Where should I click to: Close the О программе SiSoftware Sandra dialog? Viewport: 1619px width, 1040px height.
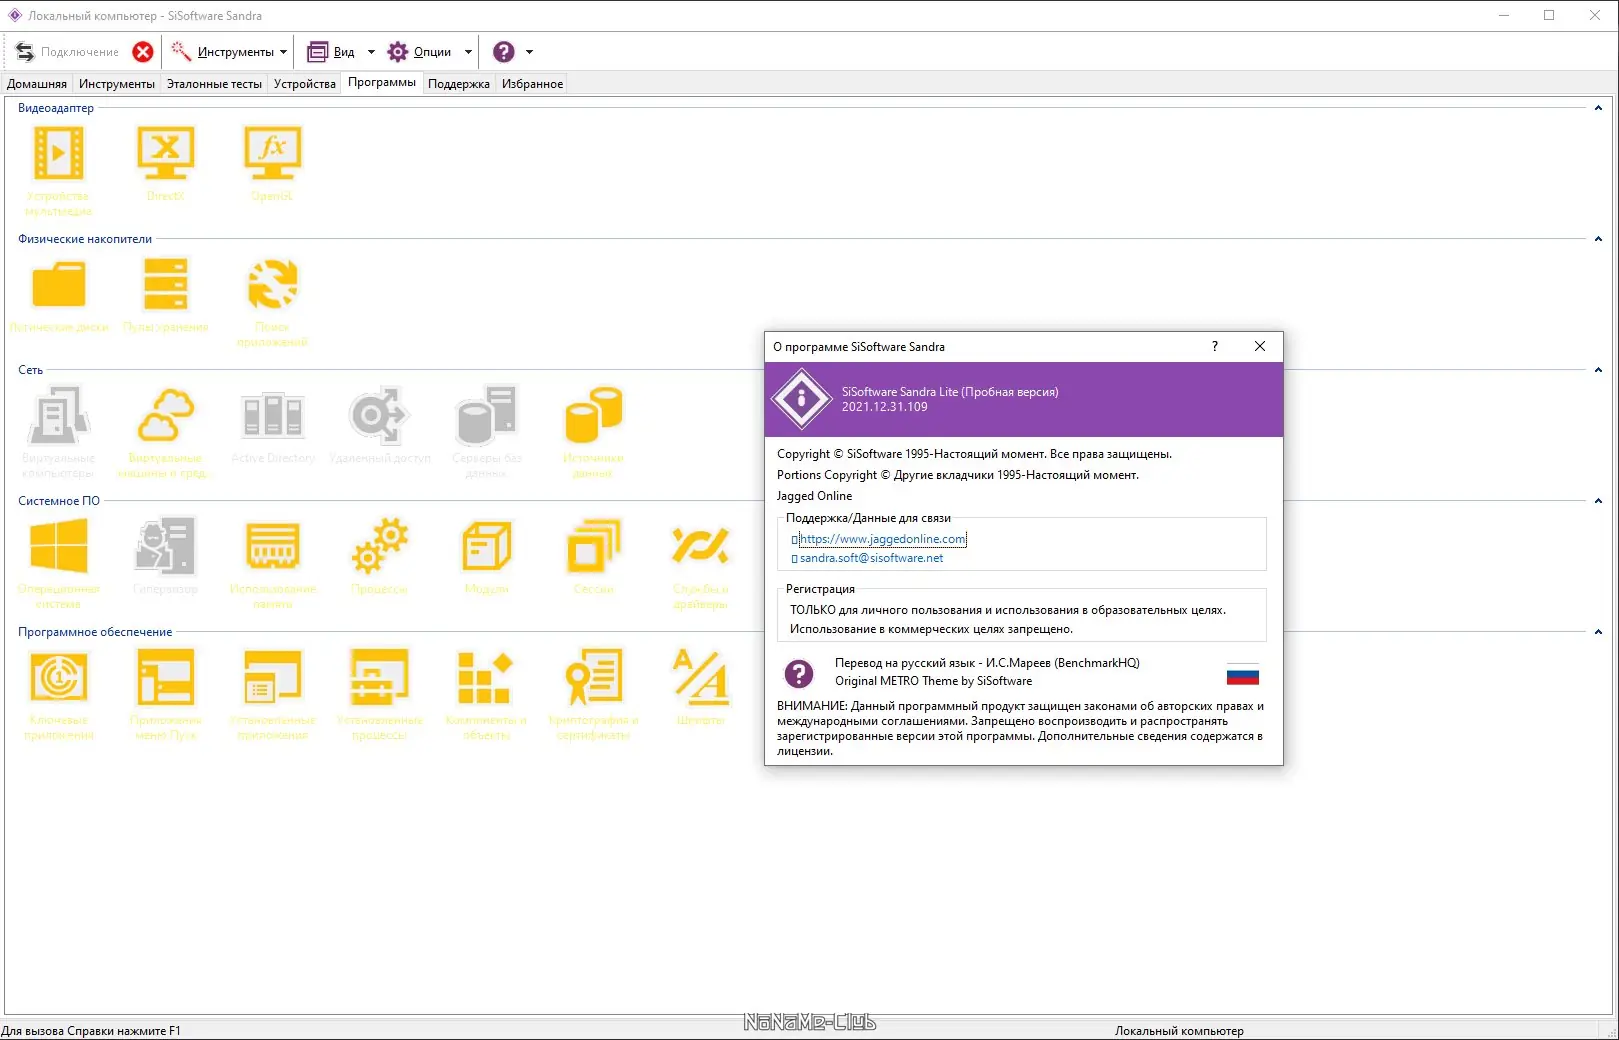1260,346
